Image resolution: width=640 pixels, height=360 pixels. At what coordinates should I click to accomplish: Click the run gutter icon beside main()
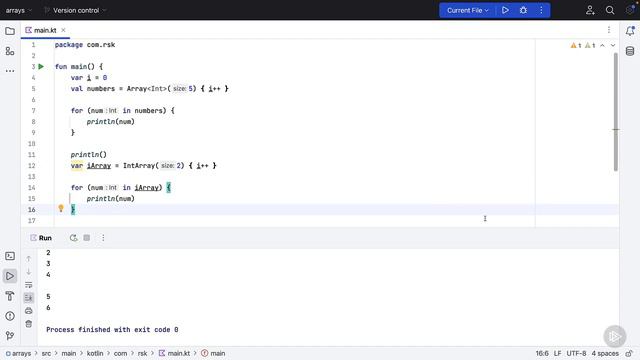[41, 67]
